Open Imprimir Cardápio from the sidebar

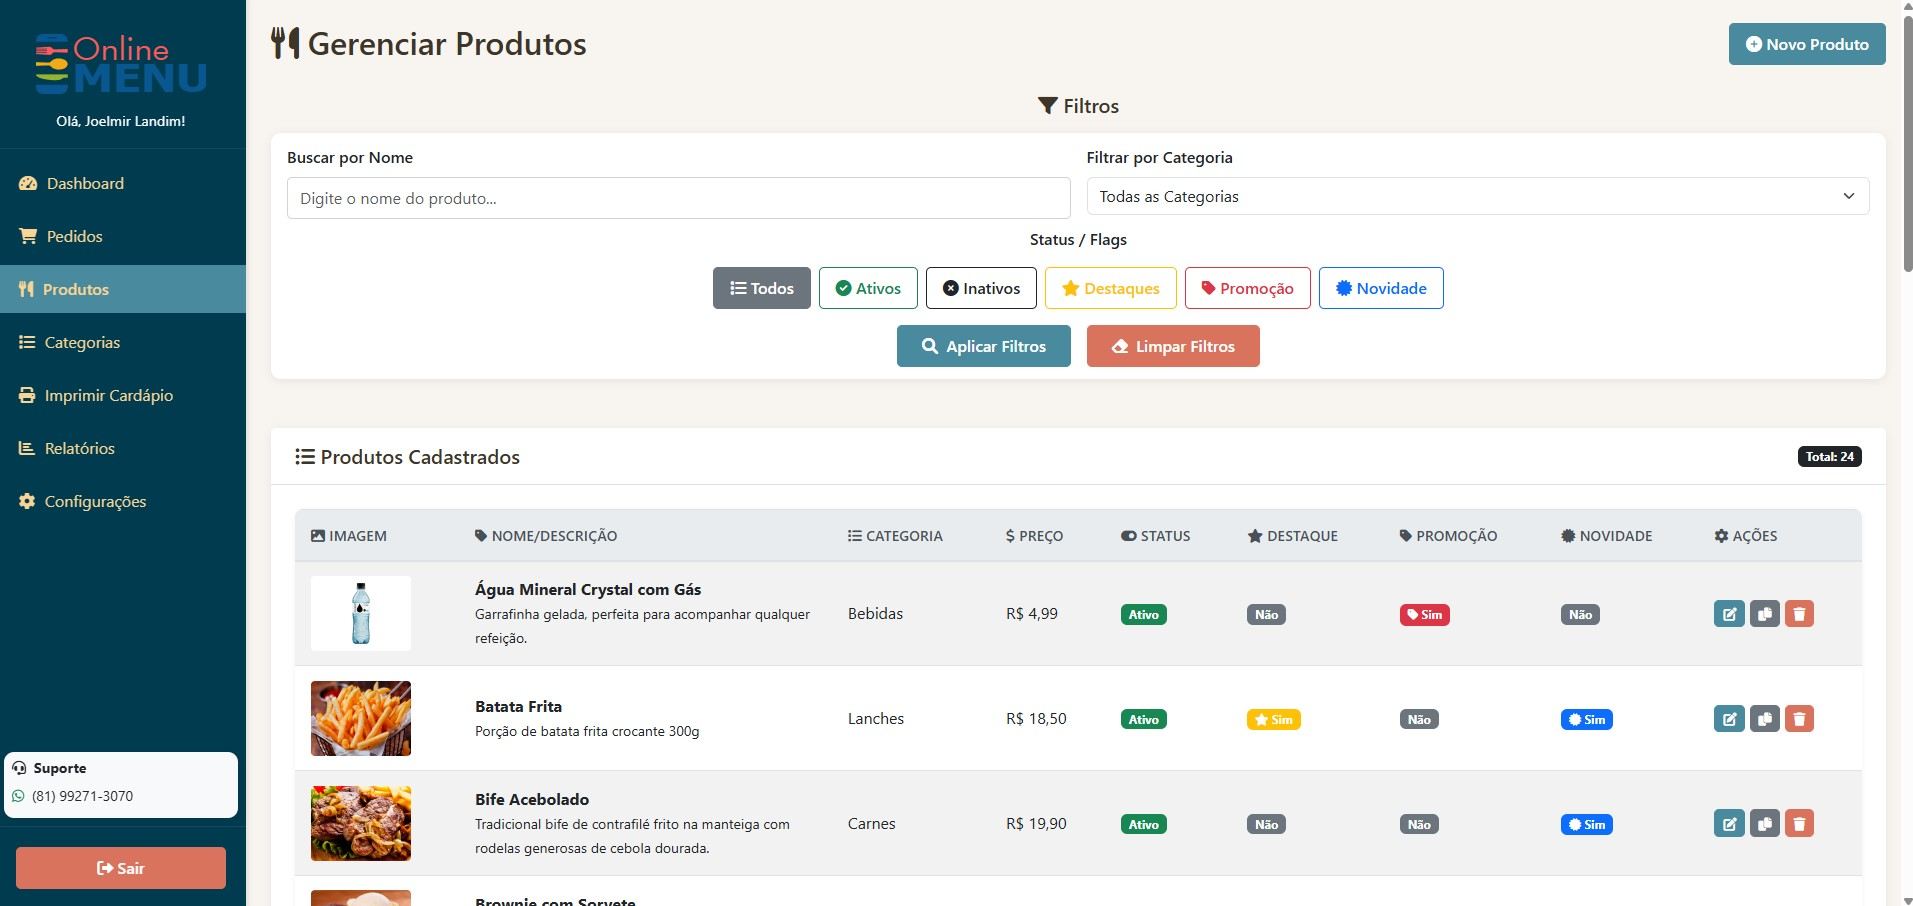click(109, 395)
